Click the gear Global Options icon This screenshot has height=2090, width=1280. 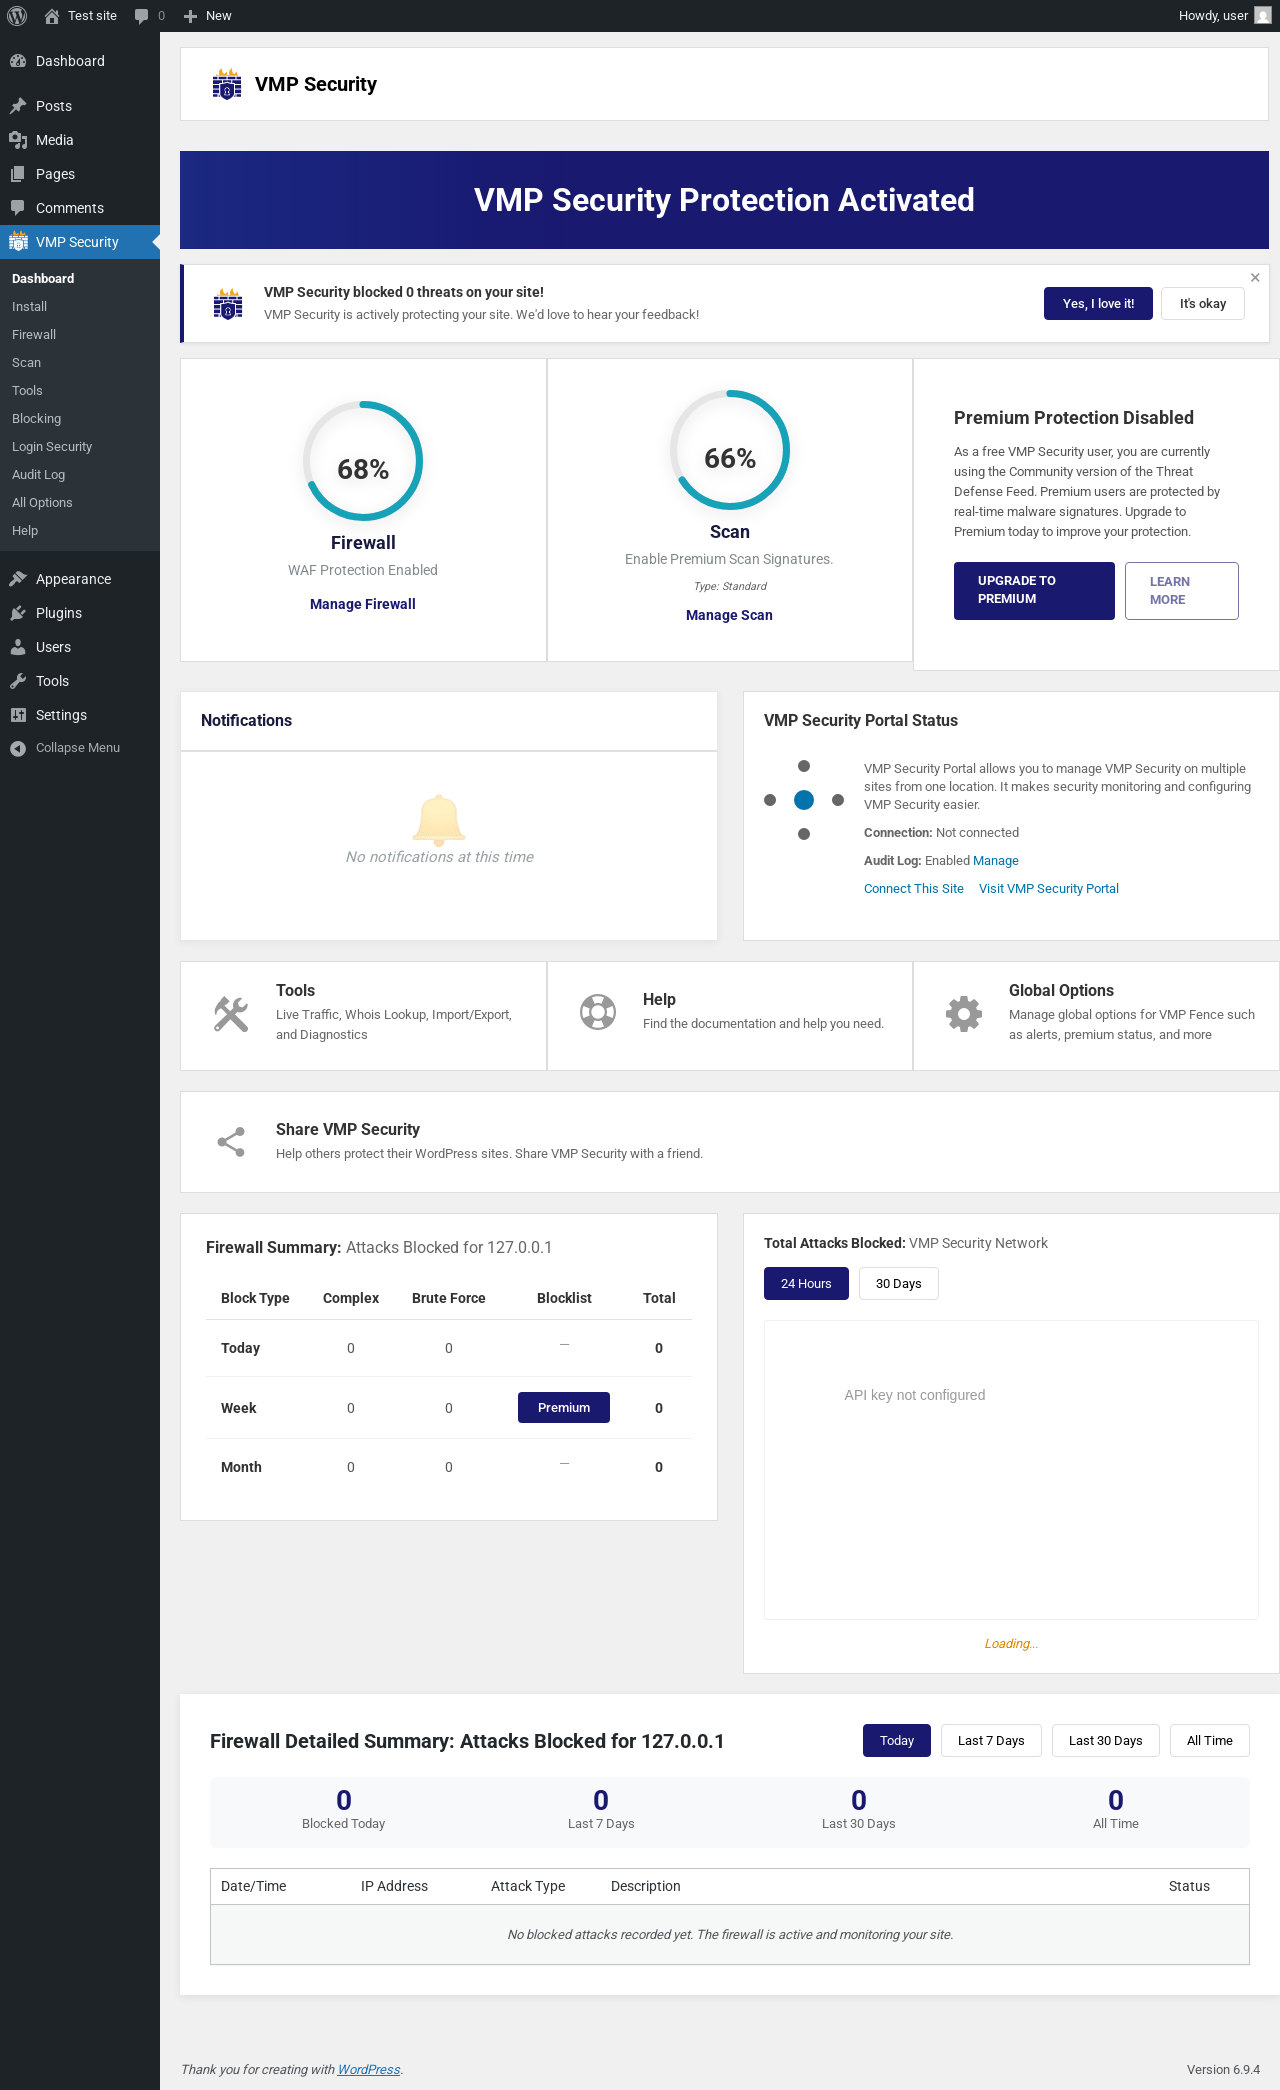point(964,1014)
